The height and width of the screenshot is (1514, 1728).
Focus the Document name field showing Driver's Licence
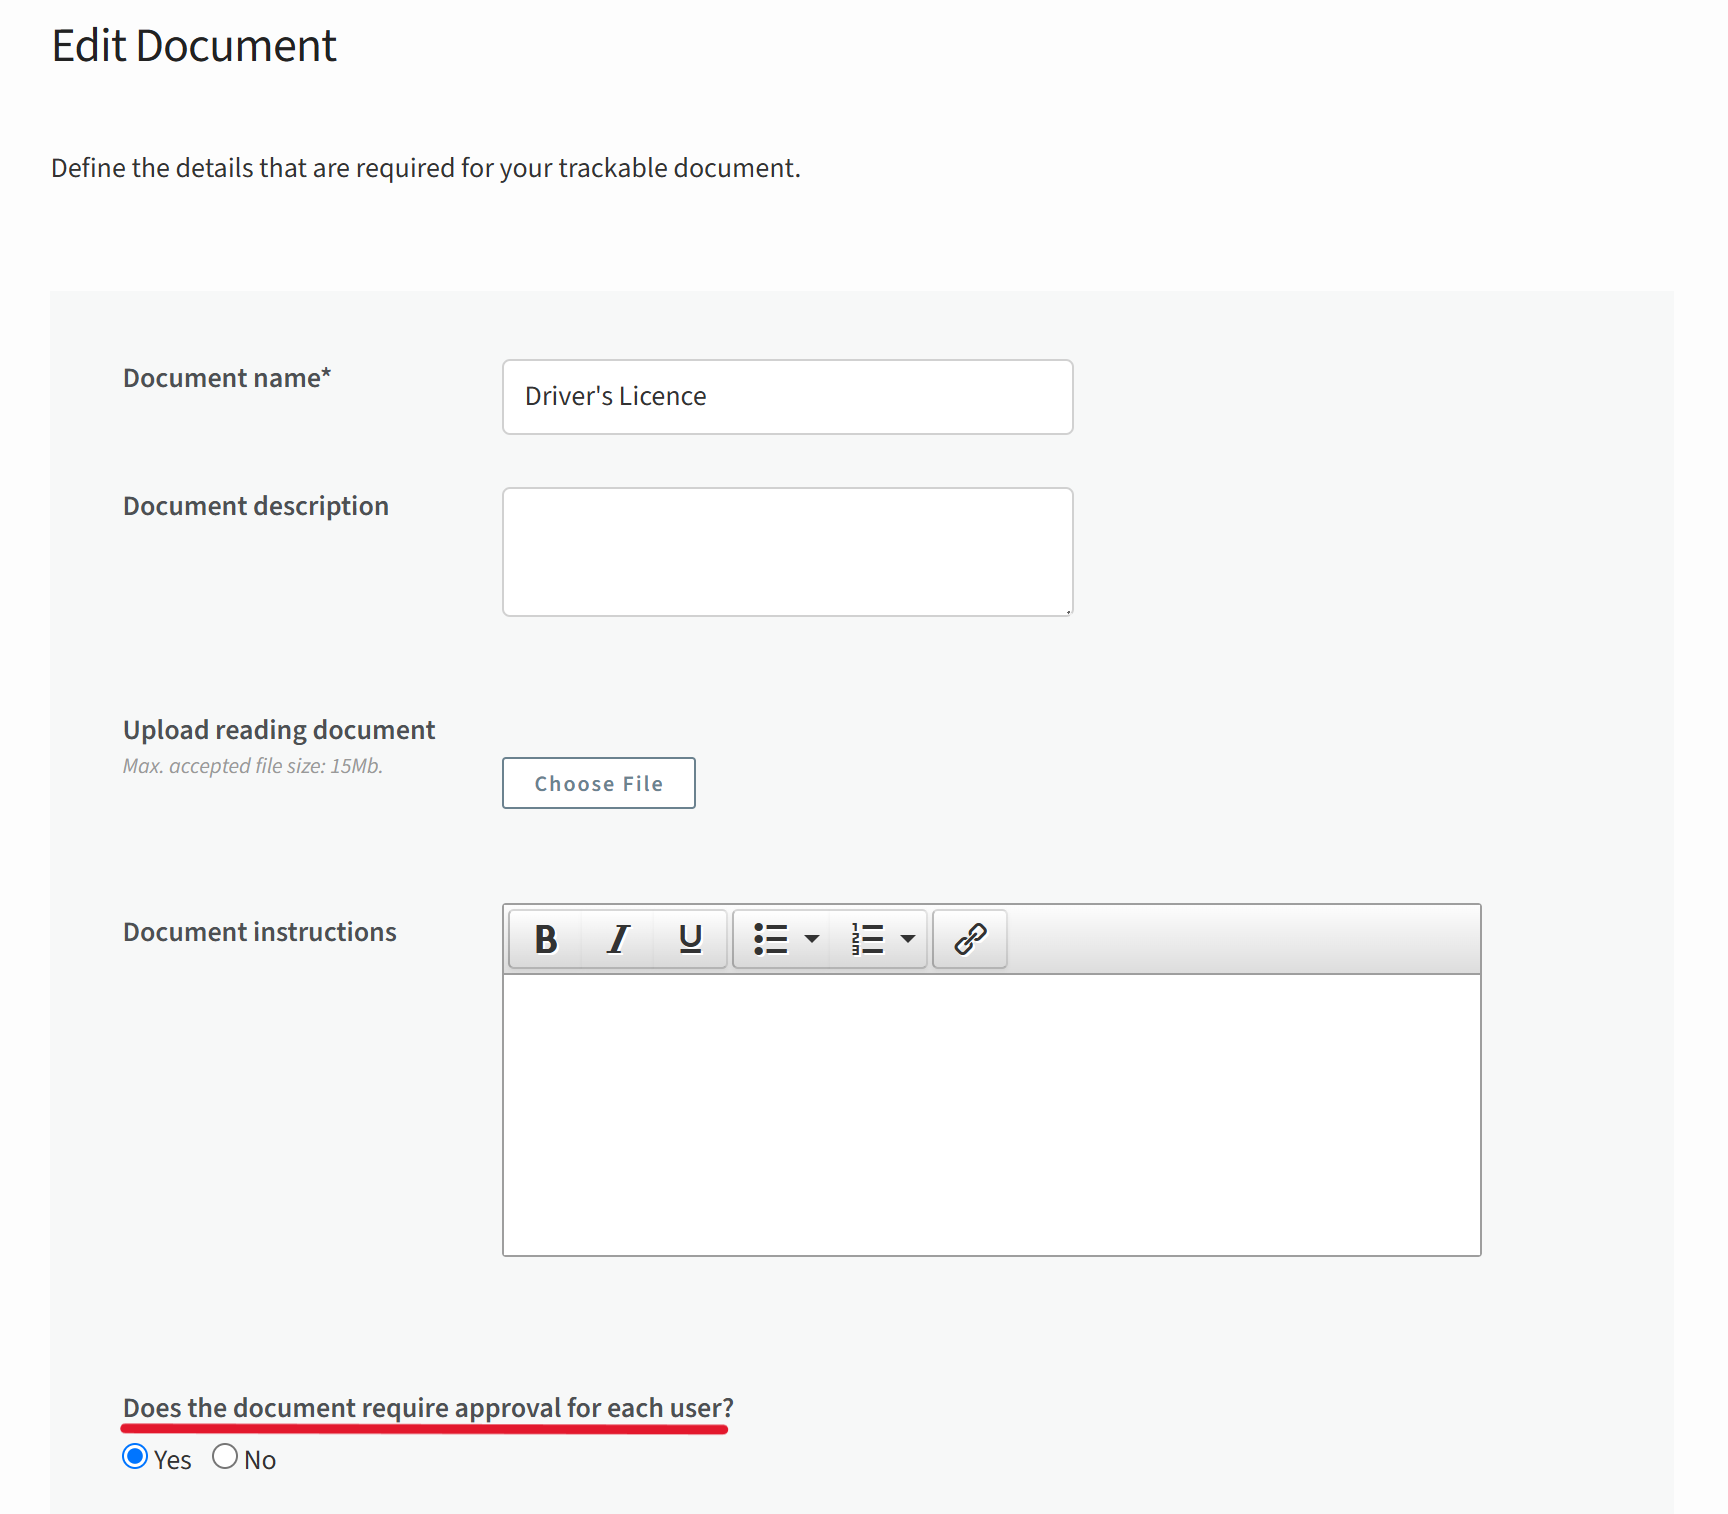coord(786,396)
